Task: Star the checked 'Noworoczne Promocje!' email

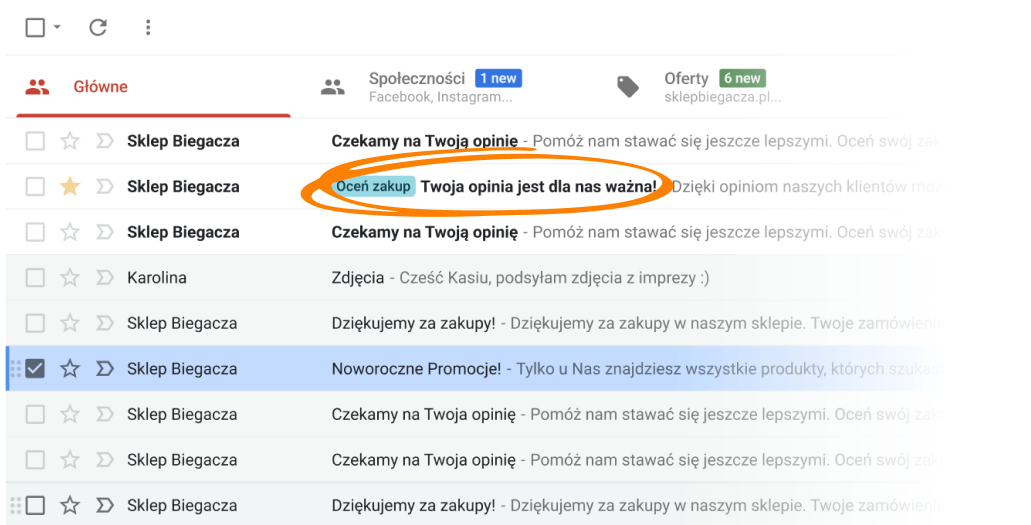Action: click(70, 368)
